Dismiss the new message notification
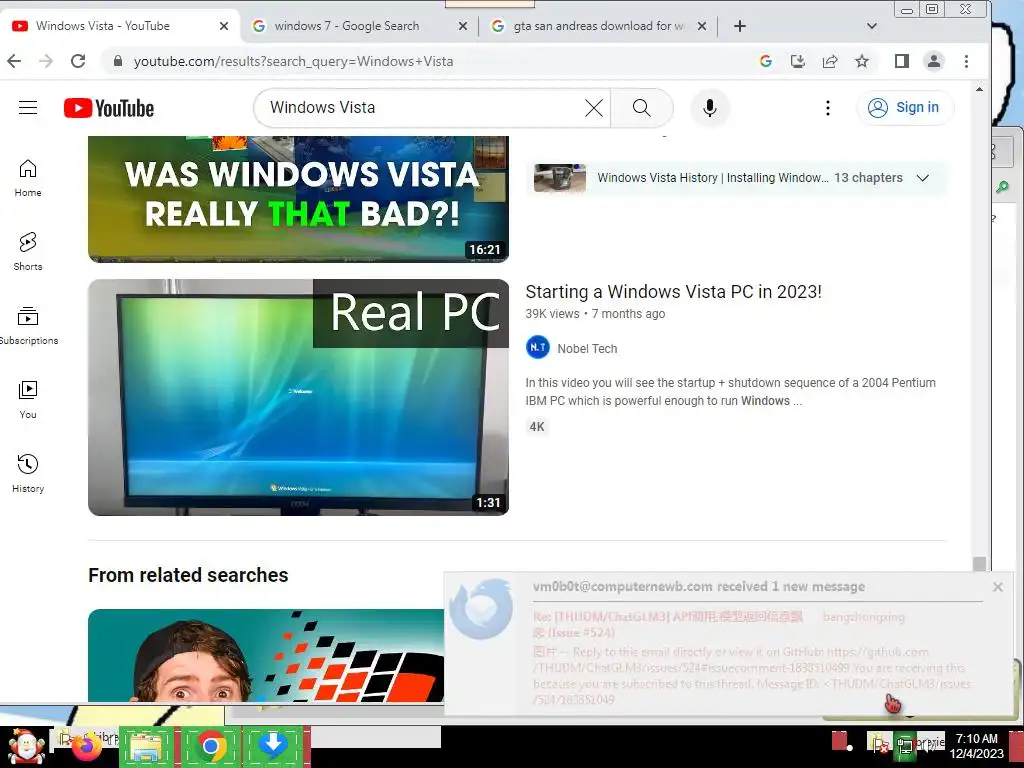This screenshot has width=1024, height=768. pos(997,587)
